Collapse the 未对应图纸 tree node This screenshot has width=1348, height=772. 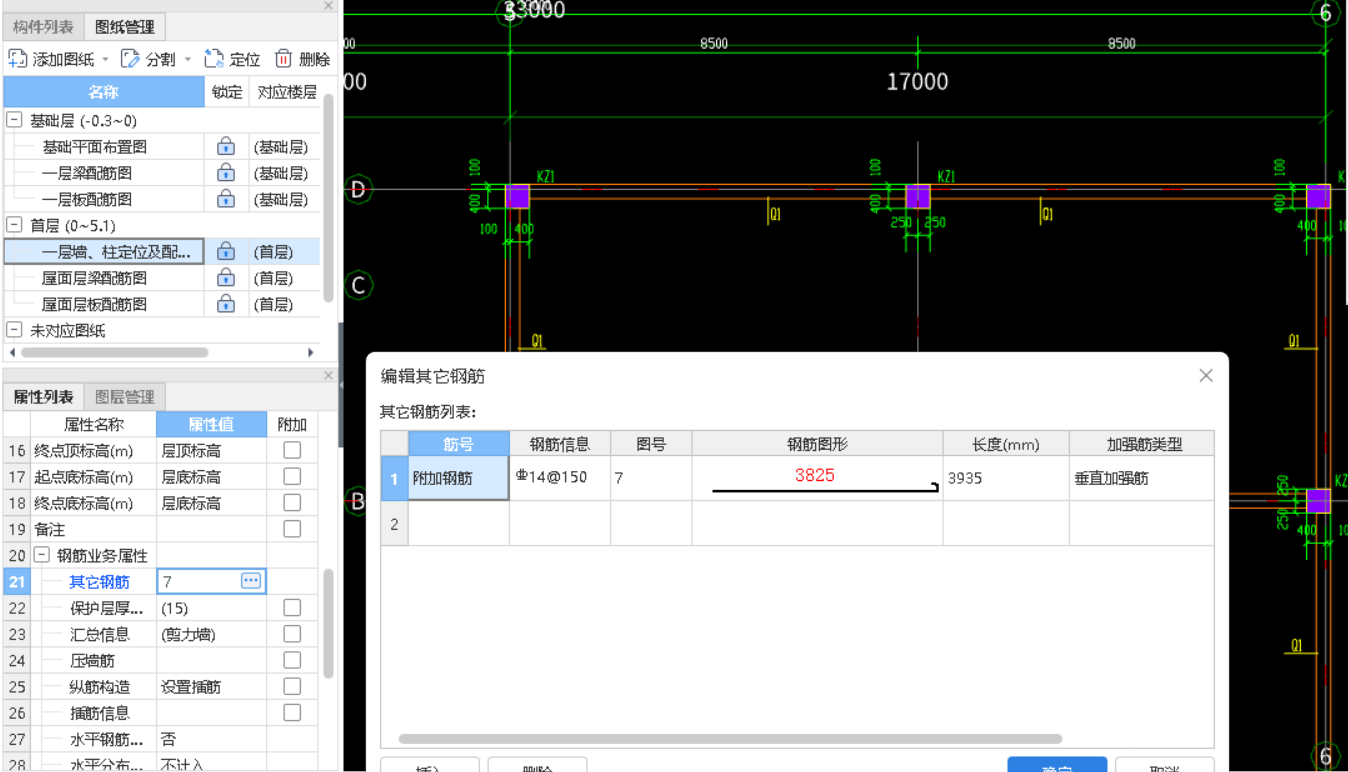pos(15,330)
